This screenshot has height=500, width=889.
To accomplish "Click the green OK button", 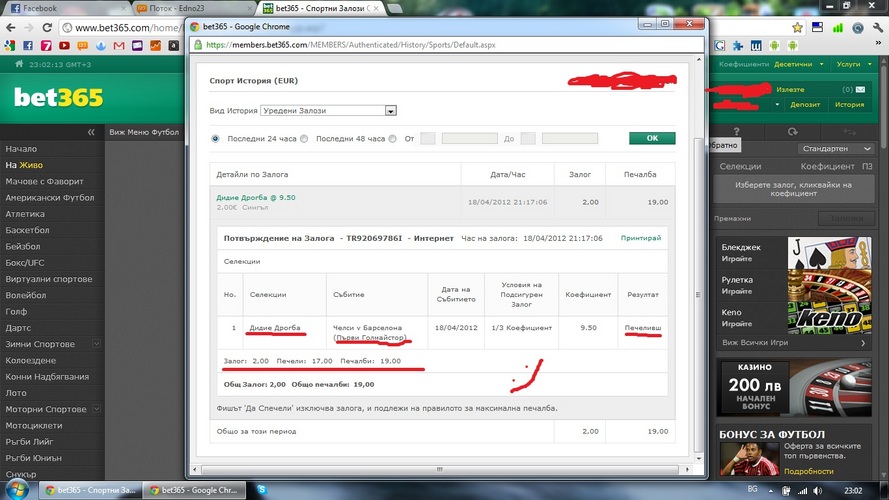I will [x=652, y=138].
